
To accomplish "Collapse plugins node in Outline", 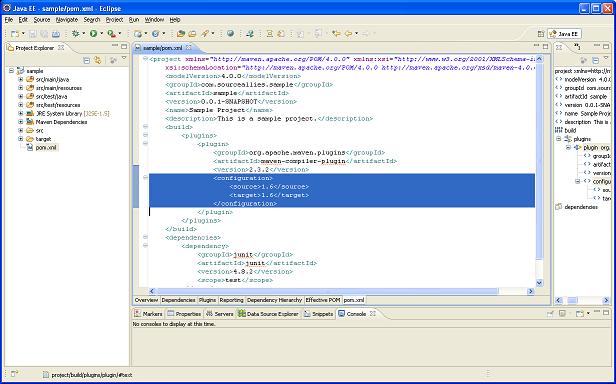I will pyautogui.click(x=559, y=139).
